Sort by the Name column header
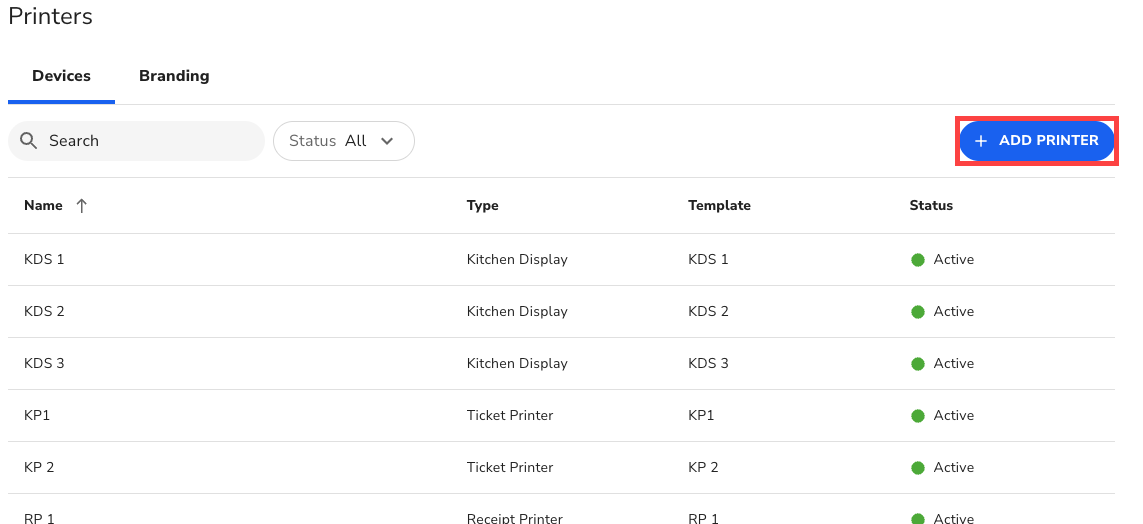 point(43,206)
